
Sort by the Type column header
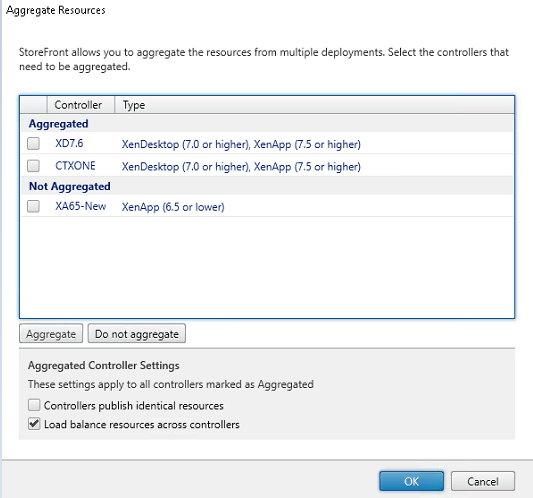(314, 105)
